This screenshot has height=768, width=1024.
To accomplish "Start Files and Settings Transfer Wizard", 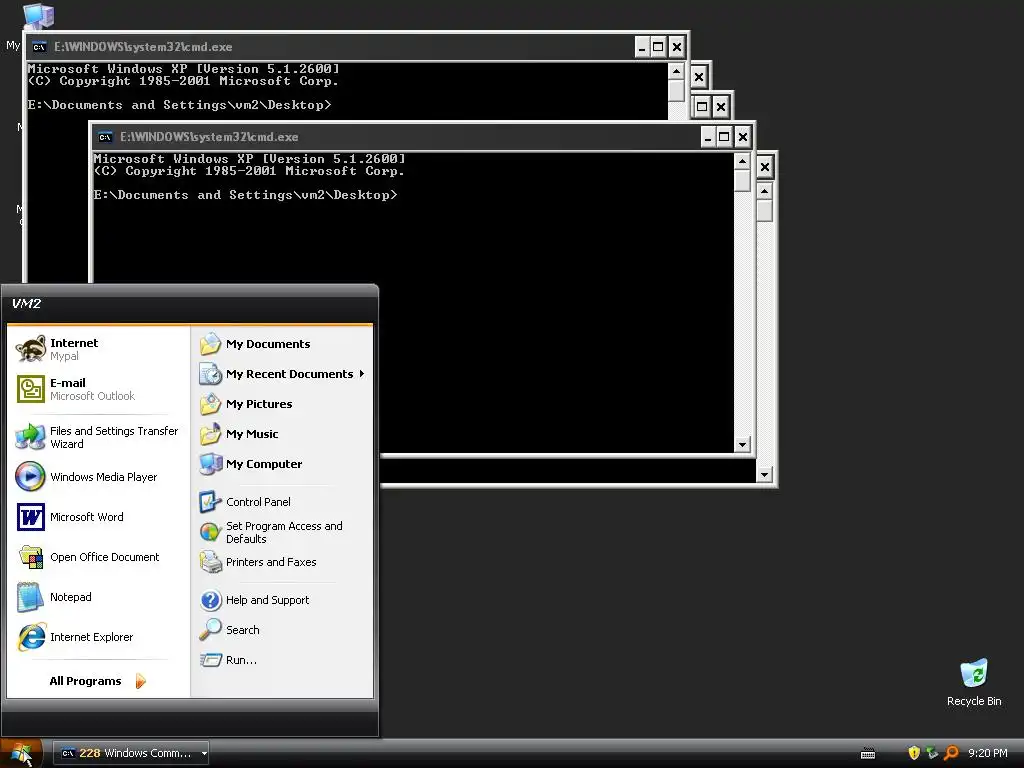I will [x=98, y=437].
